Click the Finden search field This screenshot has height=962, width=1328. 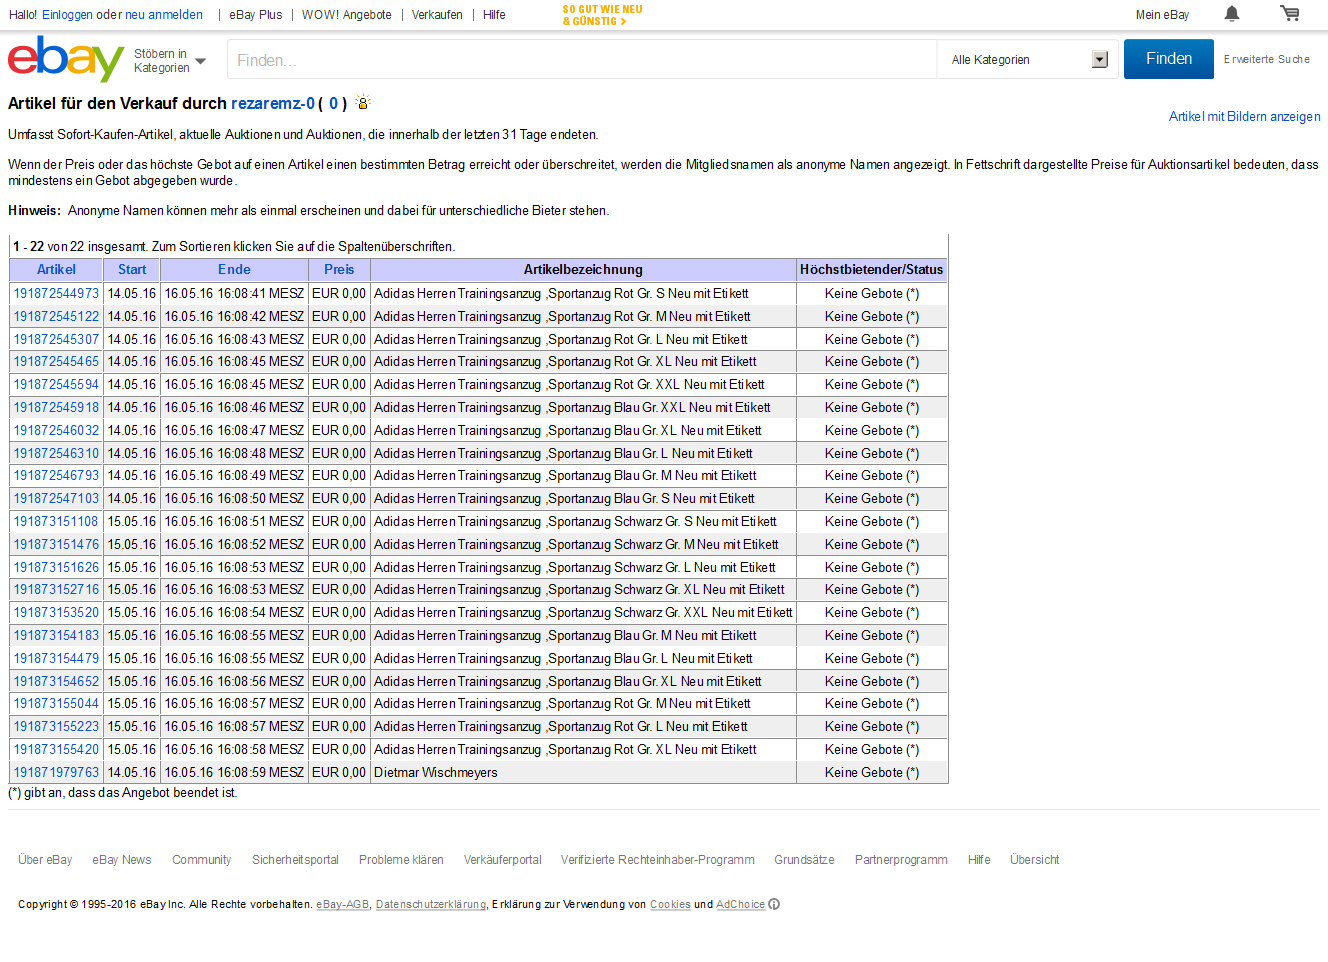pyautogui.click(x=582, y=60)
